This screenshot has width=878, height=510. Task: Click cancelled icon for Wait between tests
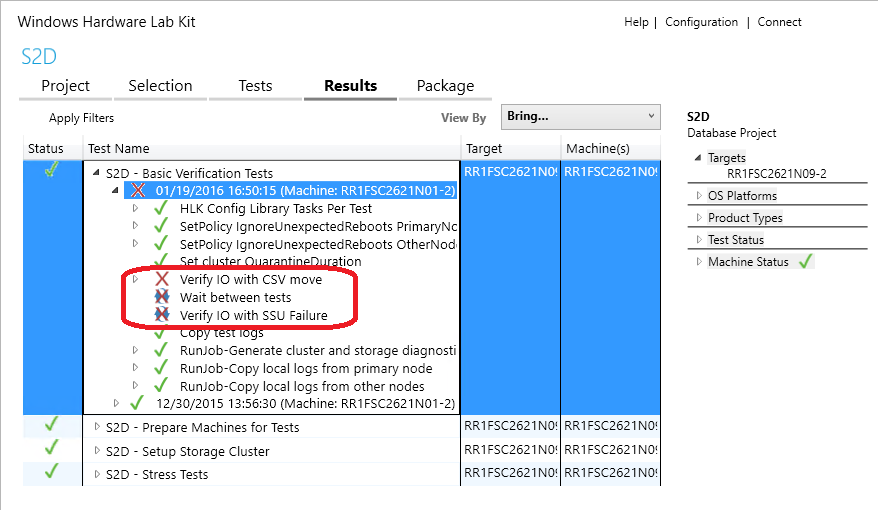(x=162, y=297)
